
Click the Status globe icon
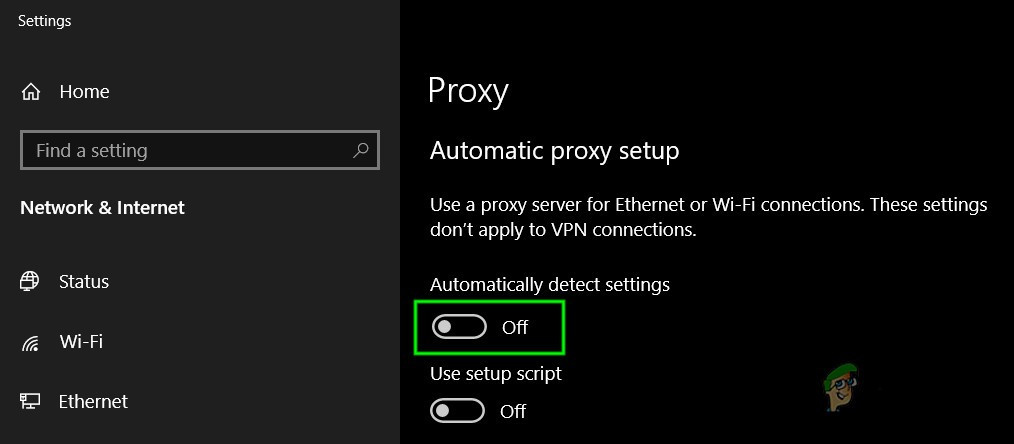30,282
